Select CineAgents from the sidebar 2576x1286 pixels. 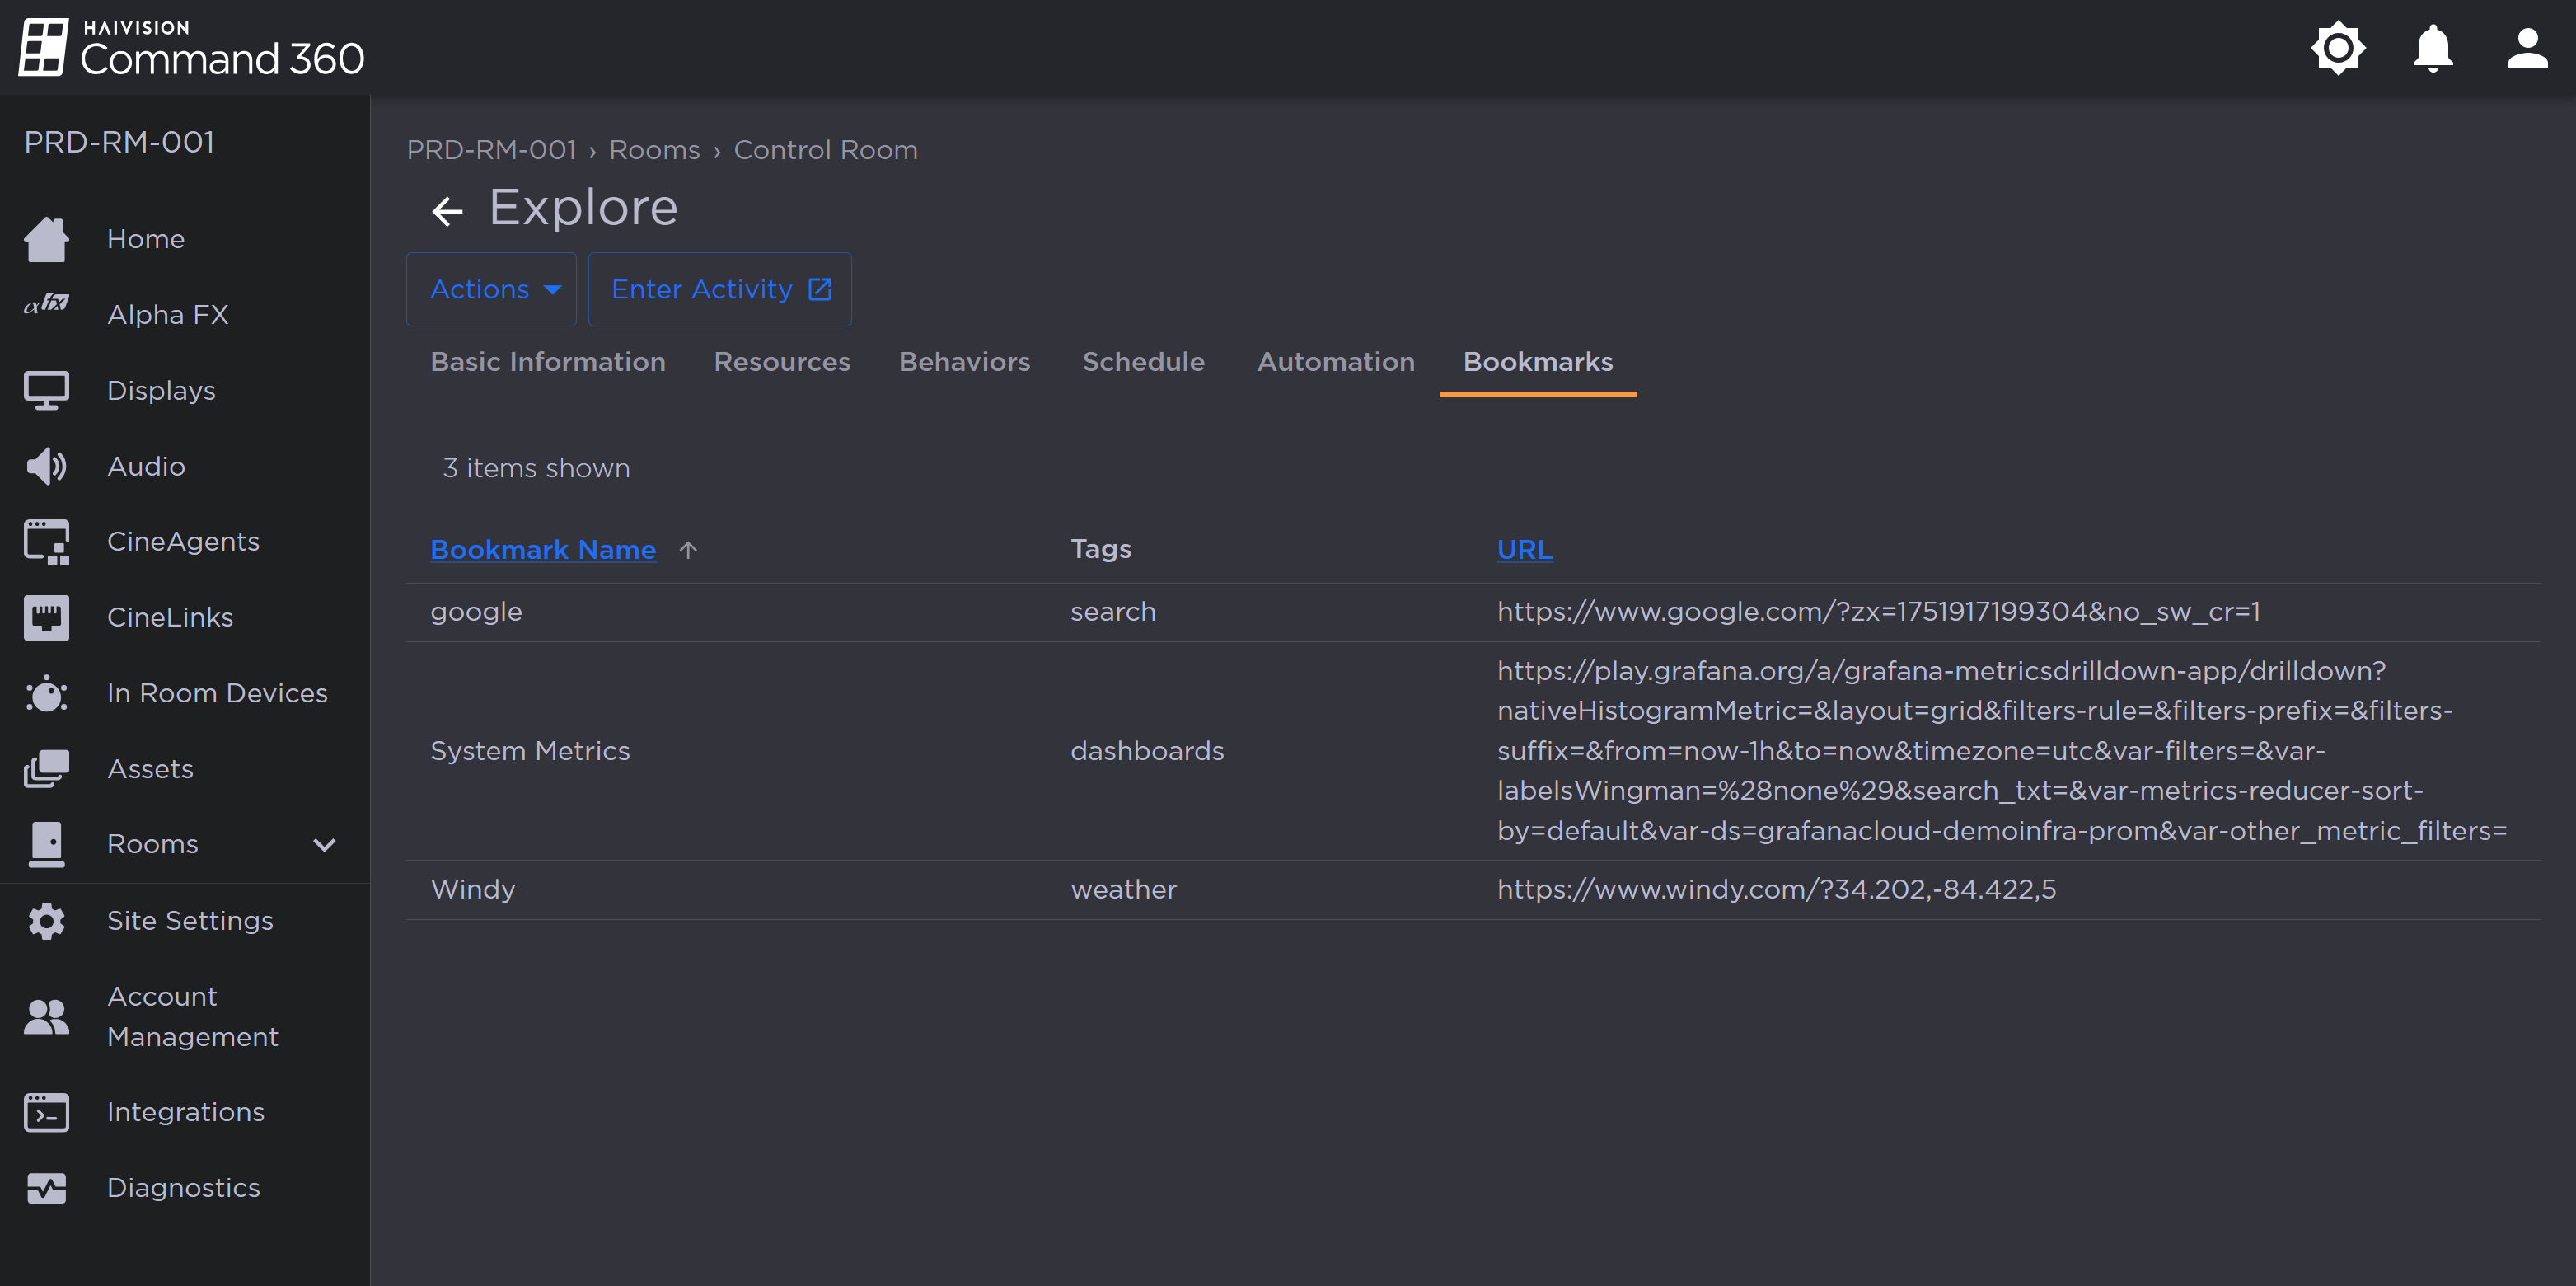coord(183,541)
